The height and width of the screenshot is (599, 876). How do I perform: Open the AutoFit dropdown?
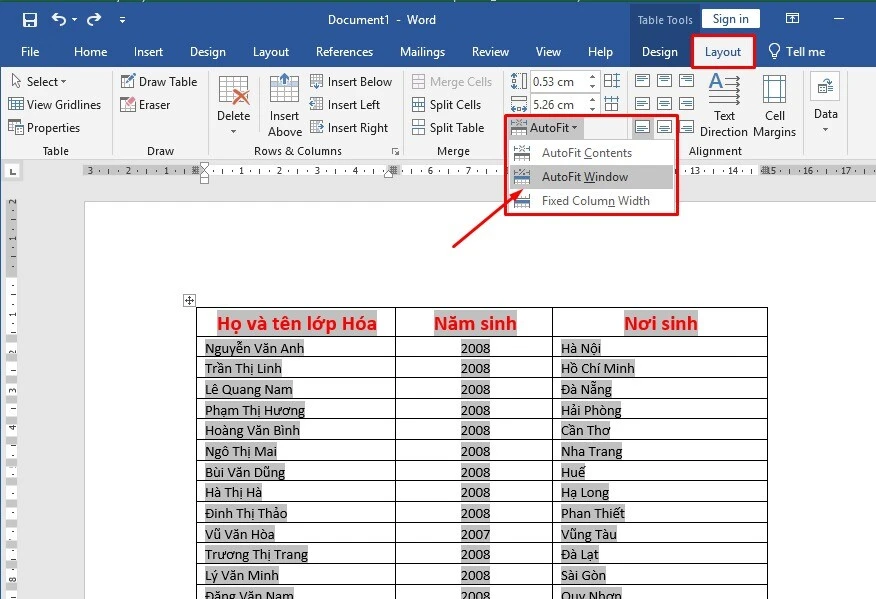(543, 127)
